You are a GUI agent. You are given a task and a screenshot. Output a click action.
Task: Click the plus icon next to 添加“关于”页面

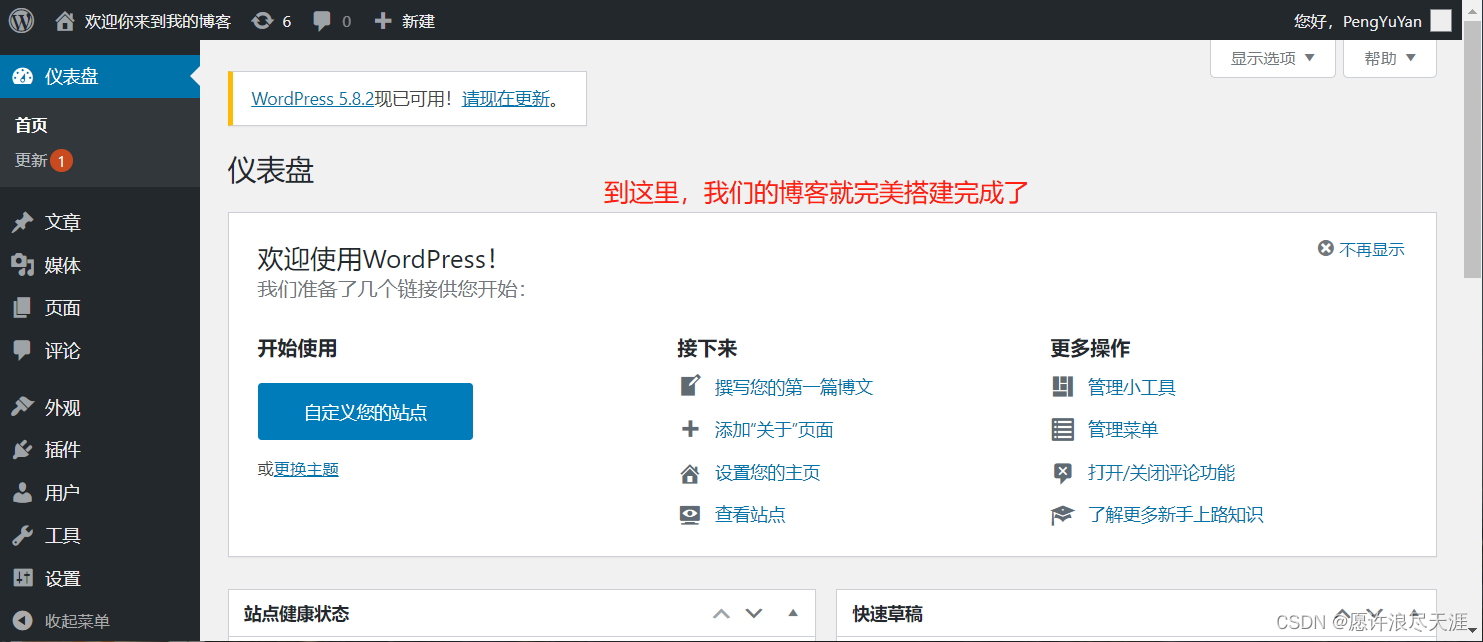690,429
